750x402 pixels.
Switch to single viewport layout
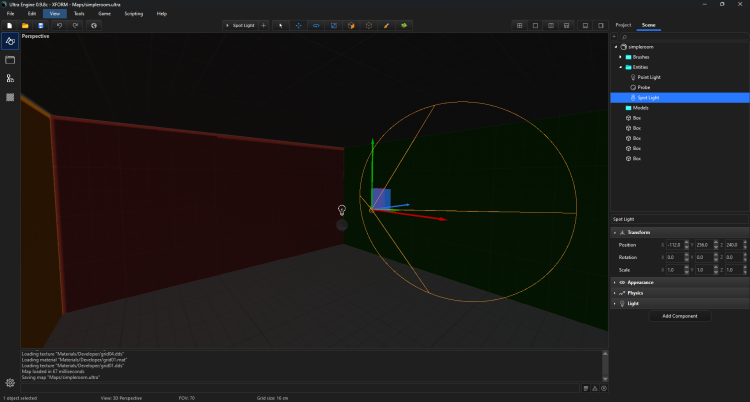tap(536, 25)
